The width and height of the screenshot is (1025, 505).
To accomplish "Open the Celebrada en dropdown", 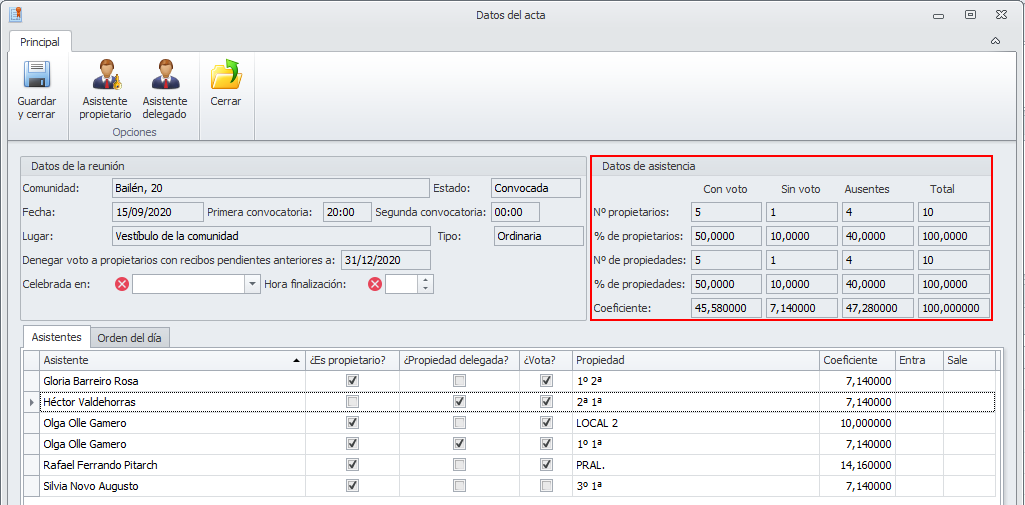I will 252,284.
